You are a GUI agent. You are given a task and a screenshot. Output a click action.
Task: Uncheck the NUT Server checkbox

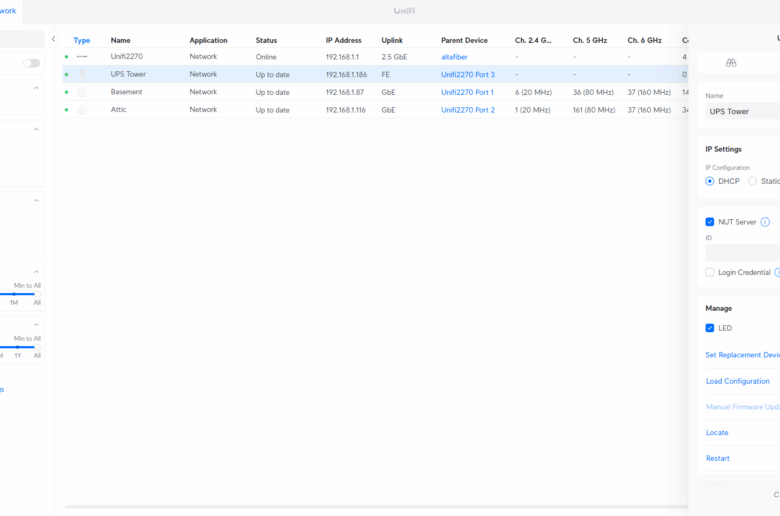(x=710, y=222)
